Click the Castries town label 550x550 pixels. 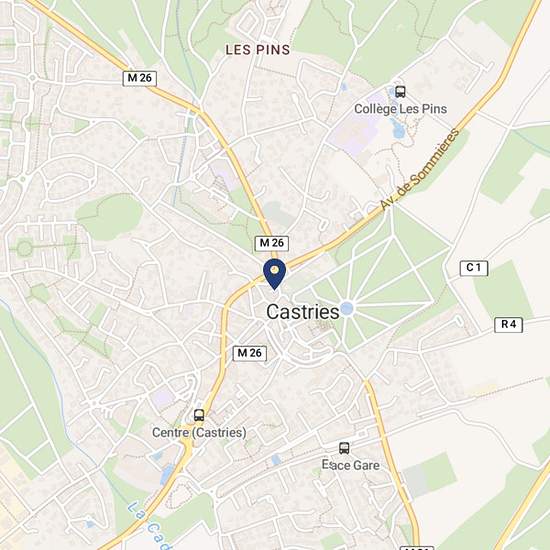click(303, 312)
